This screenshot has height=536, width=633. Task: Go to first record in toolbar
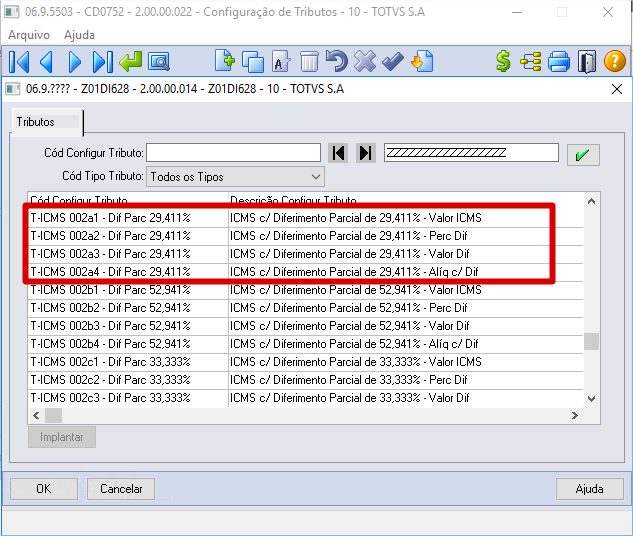click(19, 62)
